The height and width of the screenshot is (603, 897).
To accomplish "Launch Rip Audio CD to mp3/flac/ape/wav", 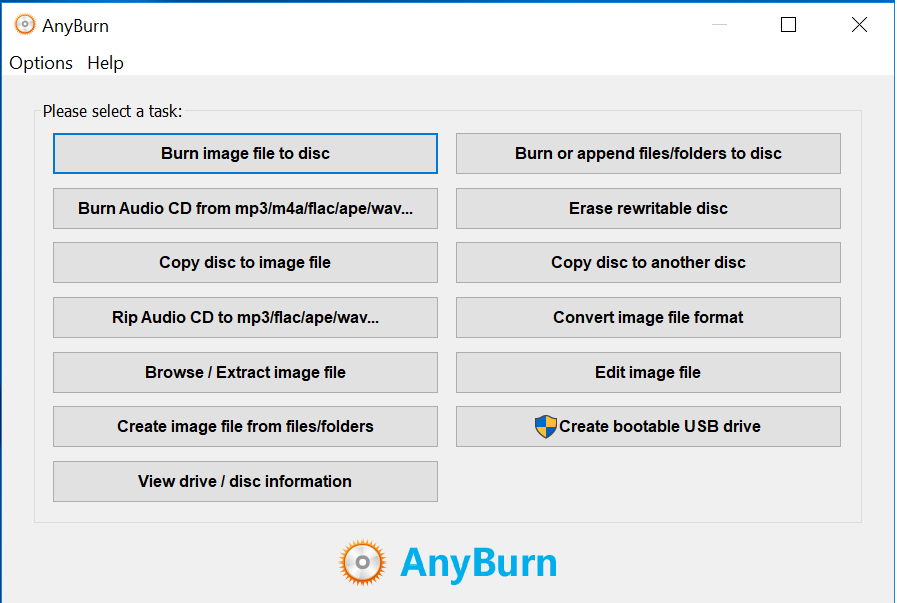I will point(245,318).
